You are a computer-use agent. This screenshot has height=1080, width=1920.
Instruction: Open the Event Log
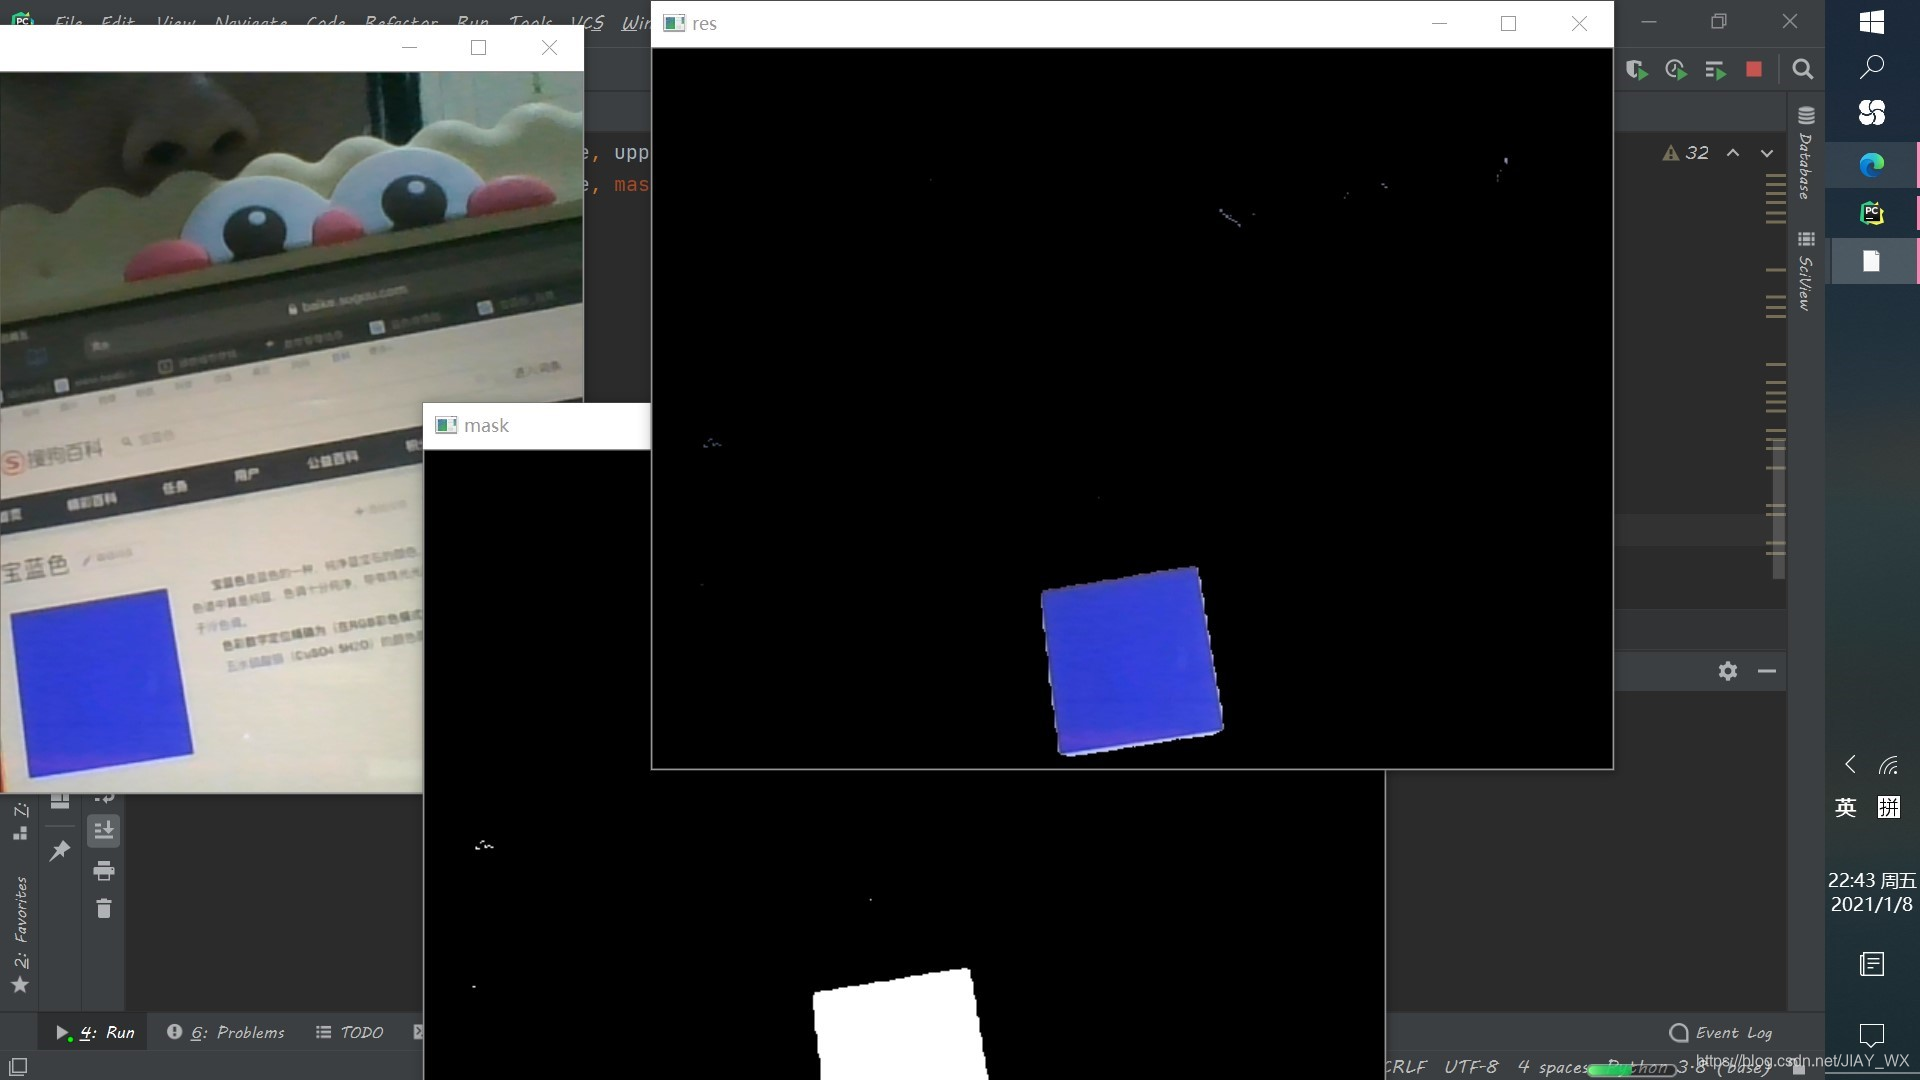(x=1721, y=1033)
